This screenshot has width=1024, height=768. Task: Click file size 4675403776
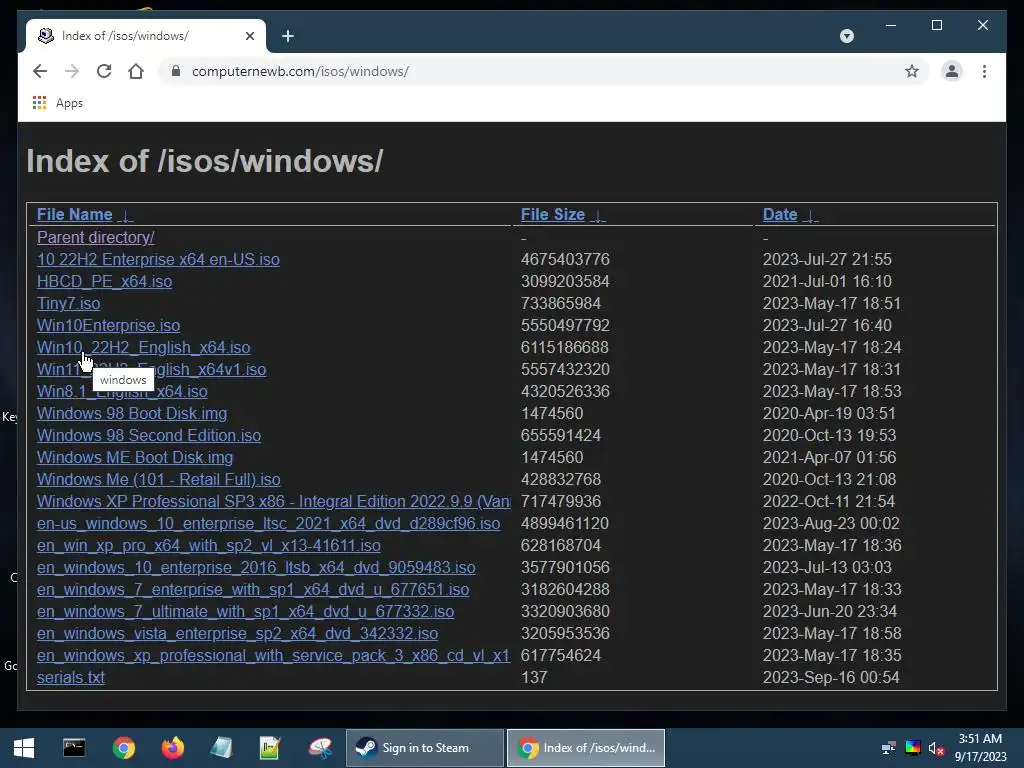(x=565, y=259)
